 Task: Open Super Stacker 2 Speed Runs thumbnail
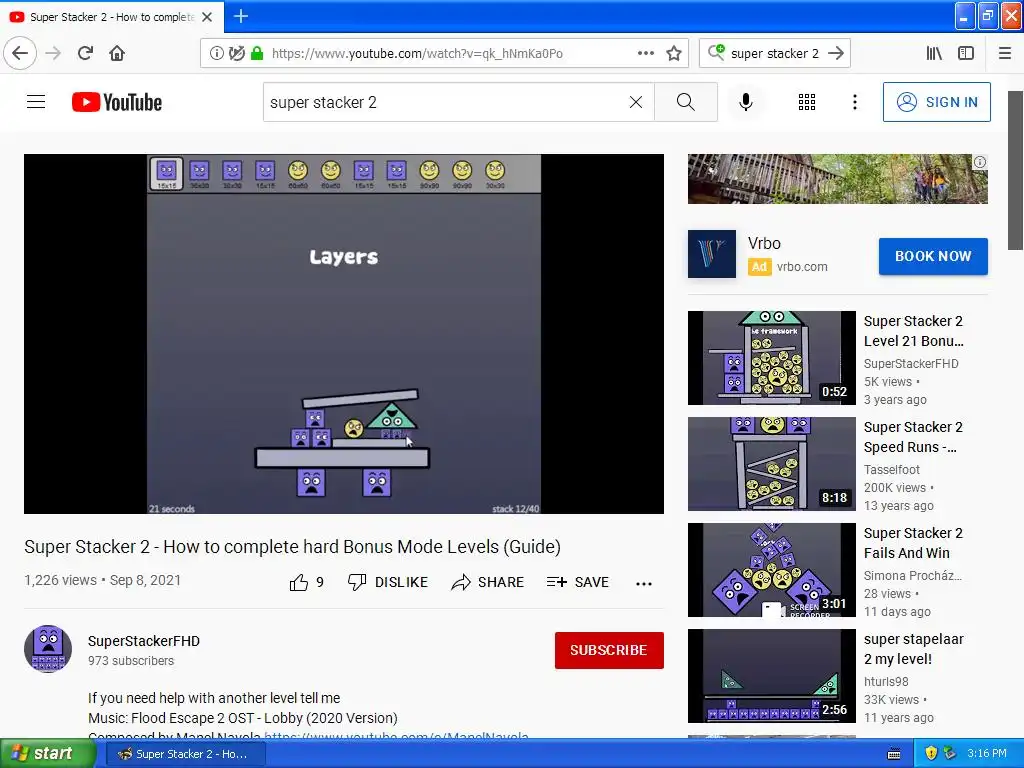tap(771, 464)
